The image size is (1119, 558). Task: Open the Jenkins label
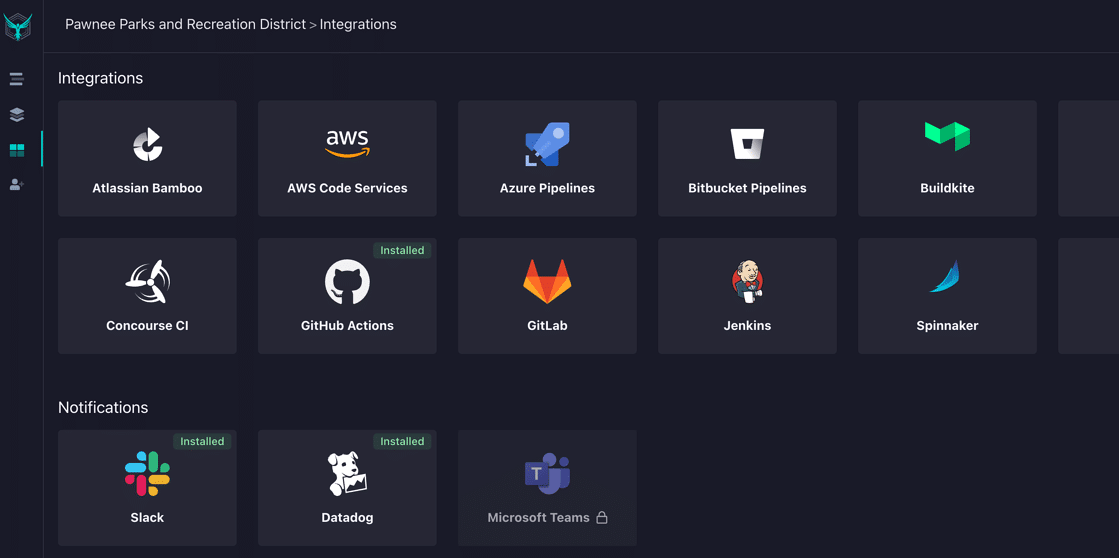(747, 325)
